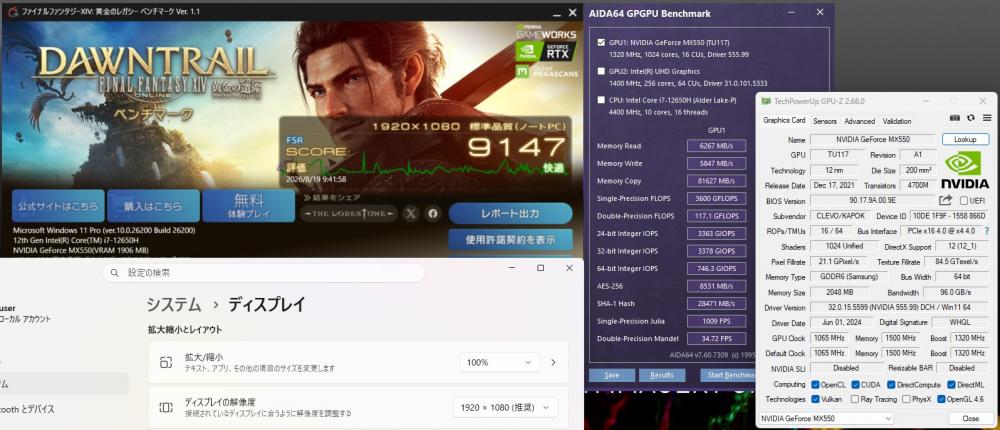Click the Lookup button in GPU-Z
Image resolution: width=1000 pixels, height=430 pixels.
[x=965, y=139]
